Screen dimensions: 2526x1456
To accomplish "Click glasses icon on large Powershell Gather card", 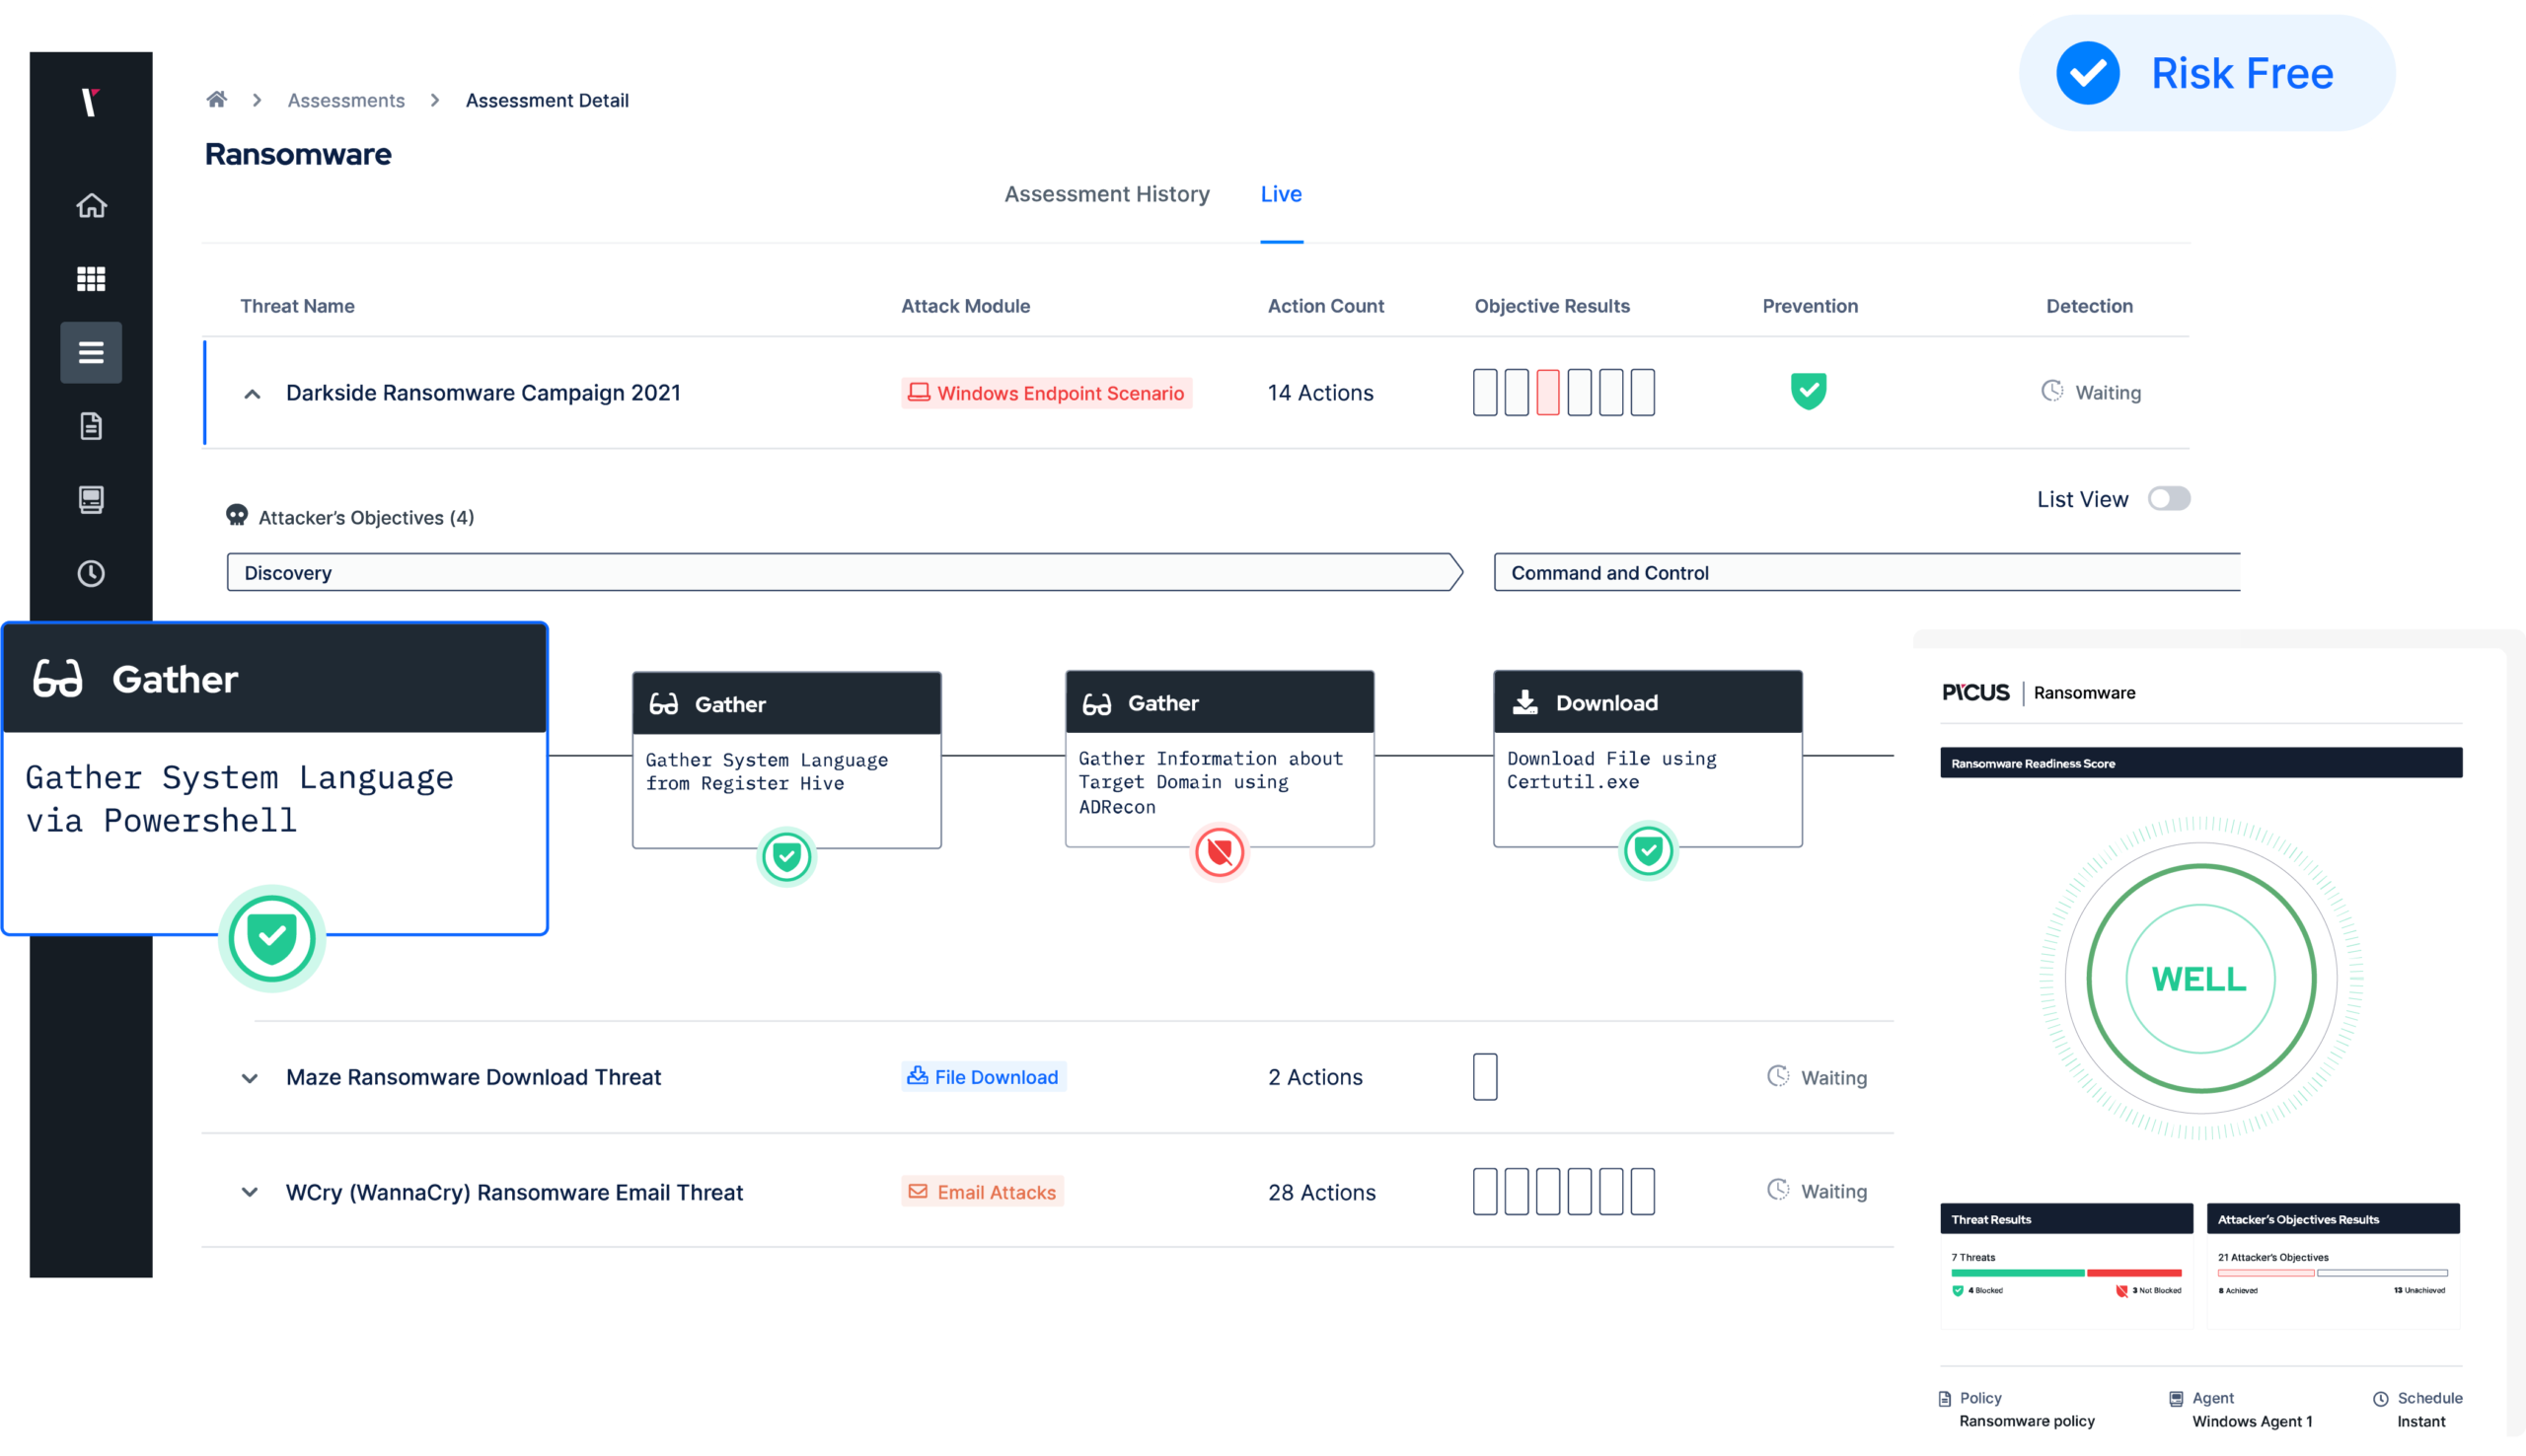I will tap(58, 679).
